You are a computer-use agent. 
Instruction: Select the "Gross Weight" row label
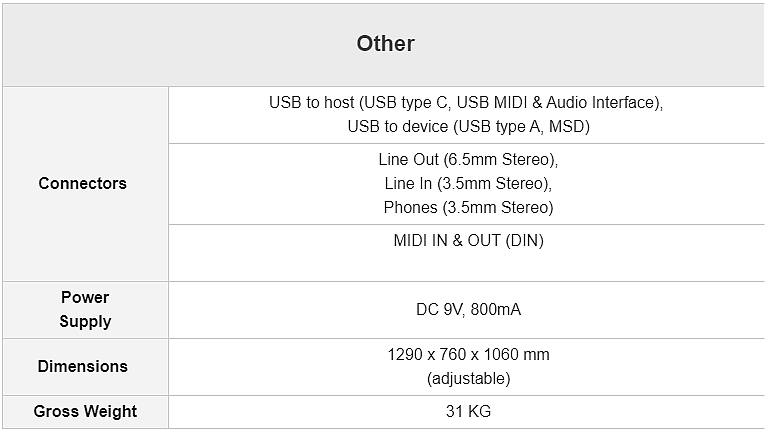coord(85,412)
